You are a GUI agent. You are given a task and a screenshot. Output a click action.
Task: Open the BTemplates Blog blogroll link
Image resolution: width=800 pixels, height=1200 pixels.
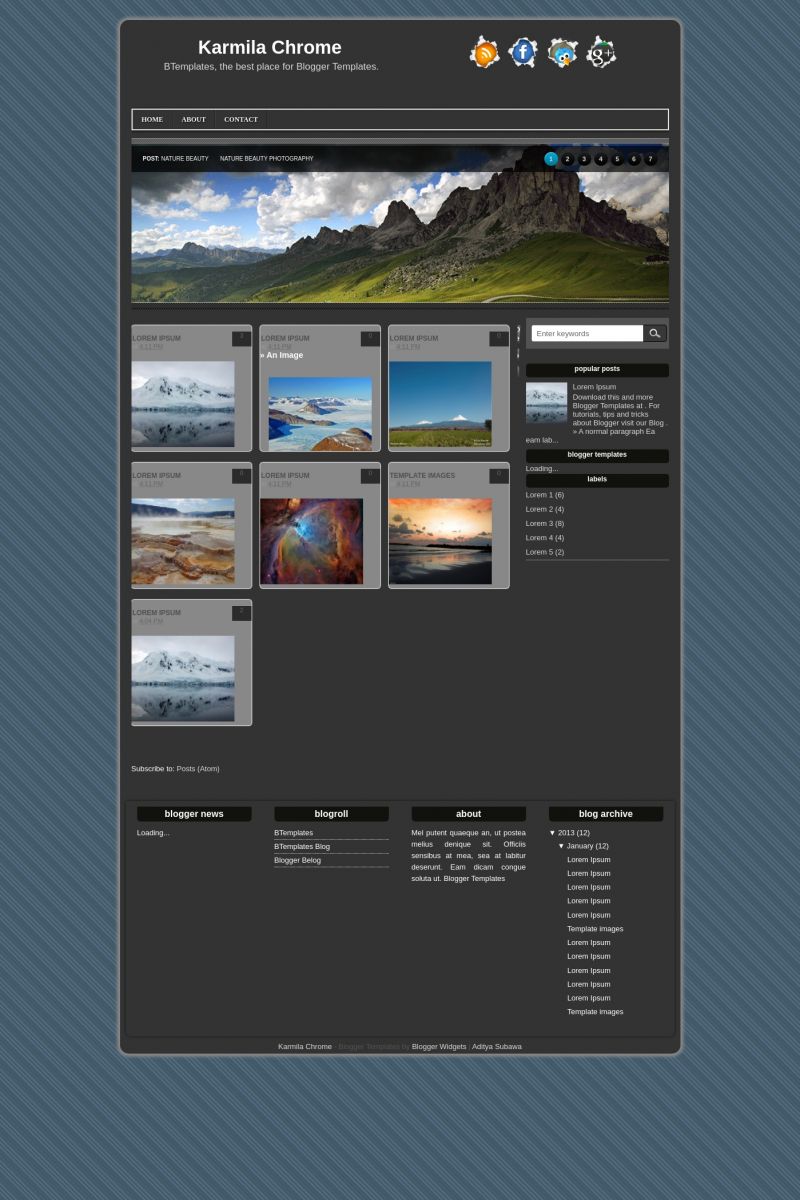click(x=302, y=846)
